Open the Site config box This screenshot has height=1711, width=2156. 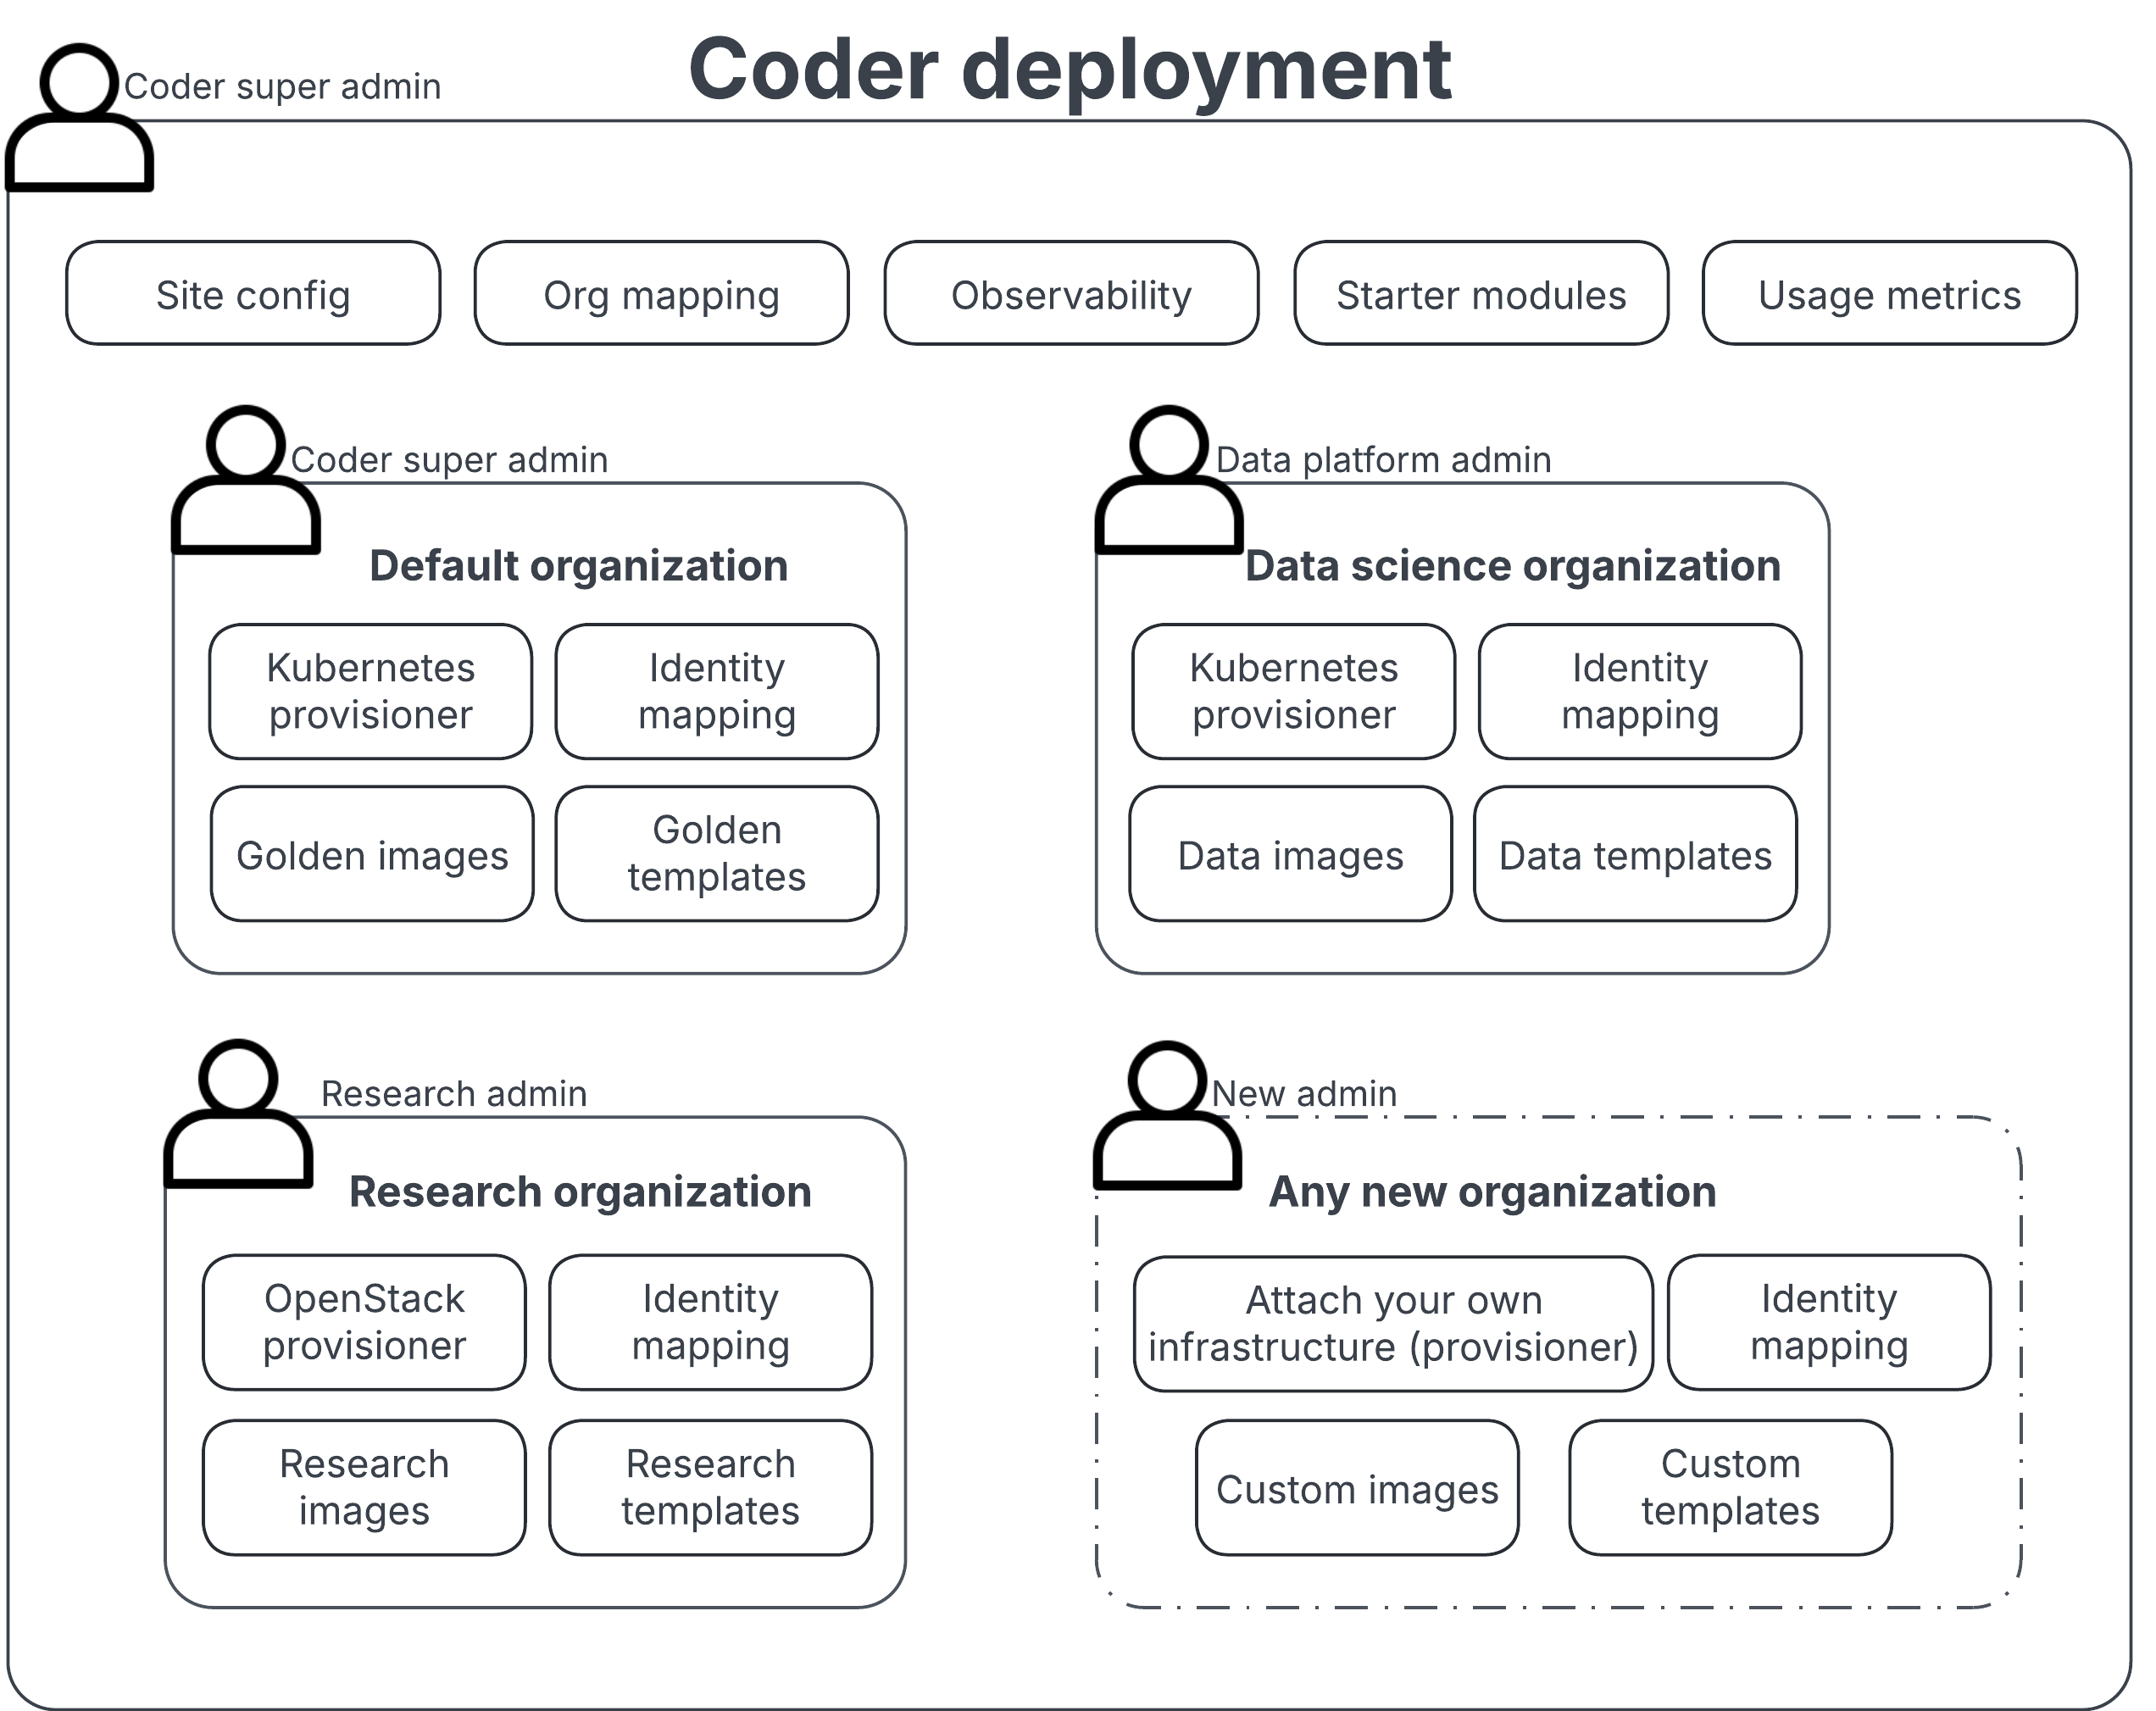point(252,294)
